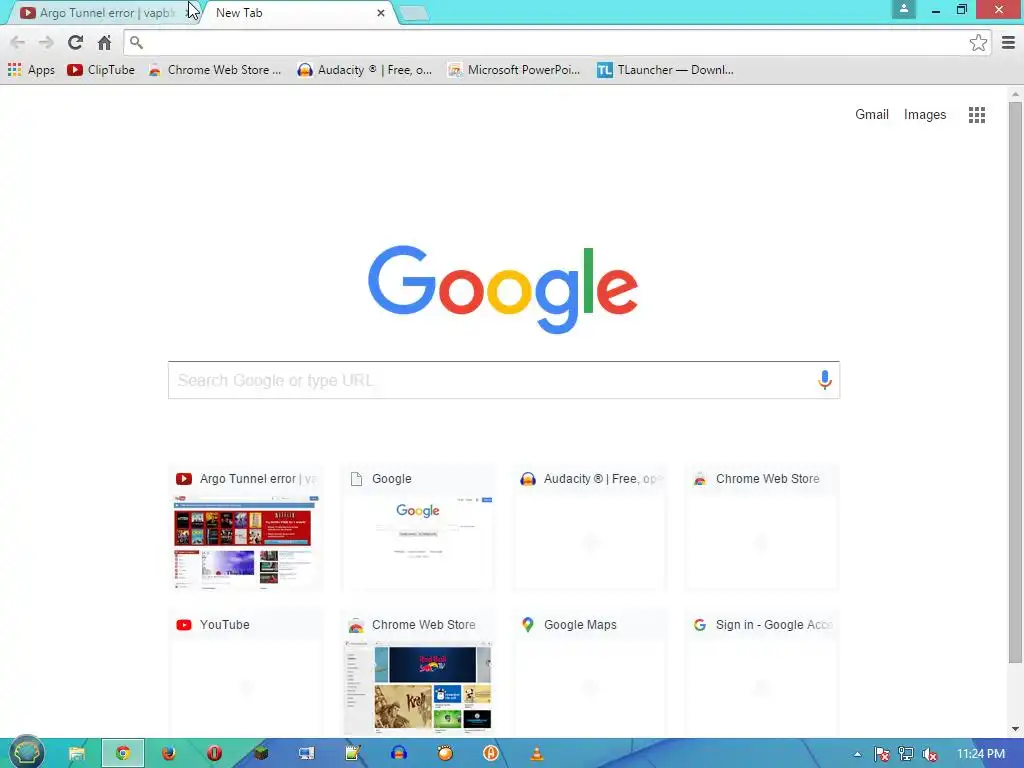Open the Microsoft PowerPoint bookmark
Screen dimensions: 1024x768
[x=514, y=70]
